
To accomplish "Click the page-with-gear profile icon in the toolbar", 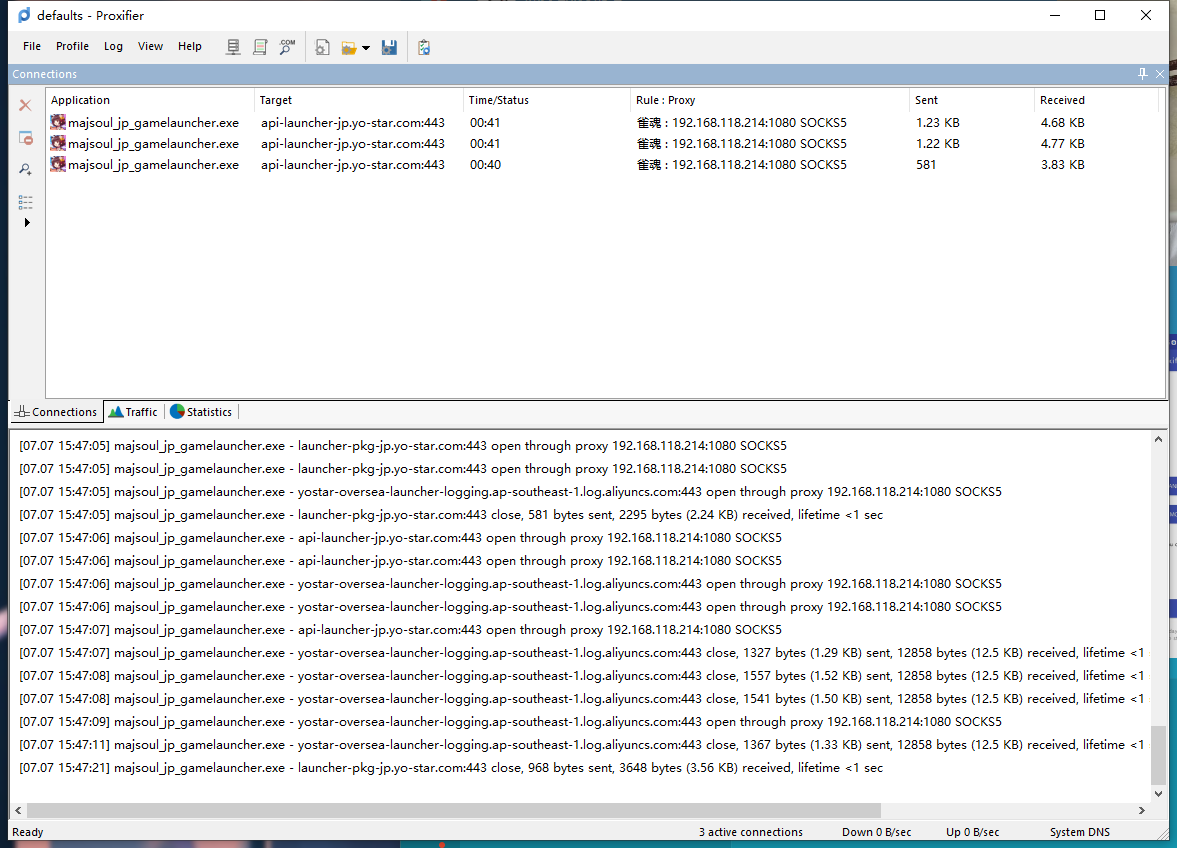I will [322, 47].
